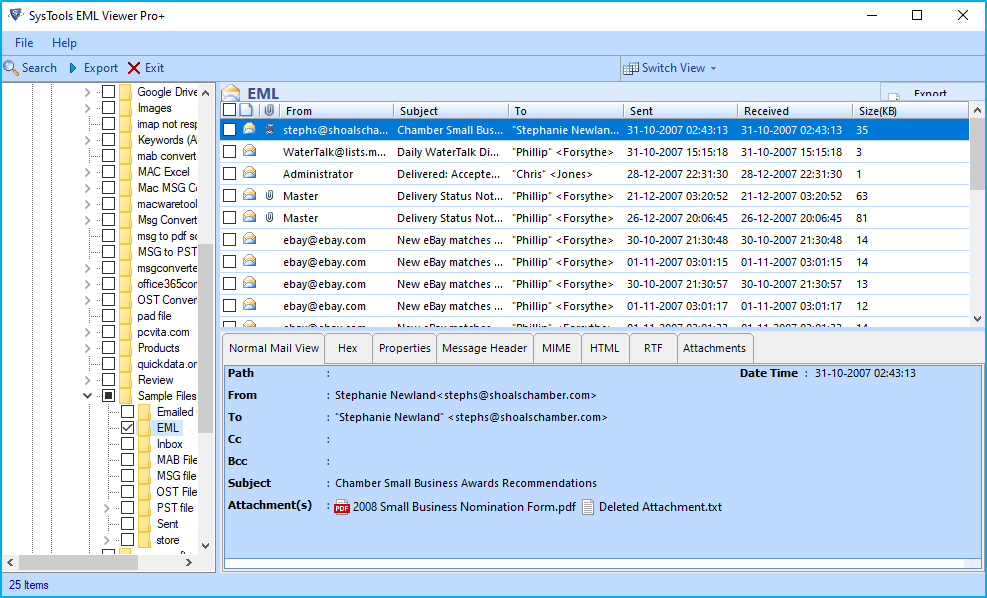
Task: Check the Inbox folder checkbox
Action: click(127, 444)
